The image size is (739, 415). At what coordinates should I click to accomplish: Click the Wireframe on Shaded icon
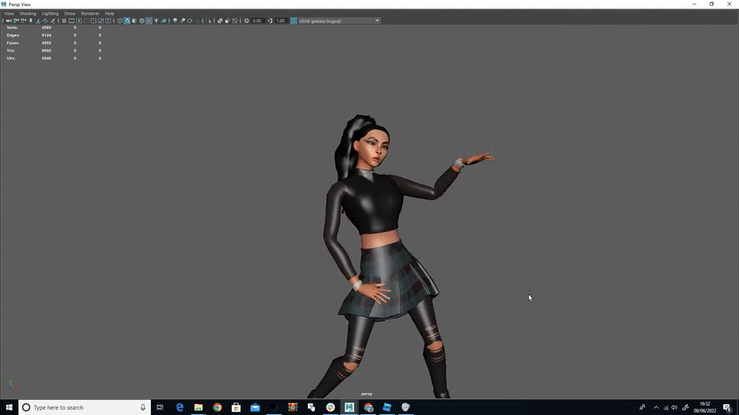click(x=142, y=21)
